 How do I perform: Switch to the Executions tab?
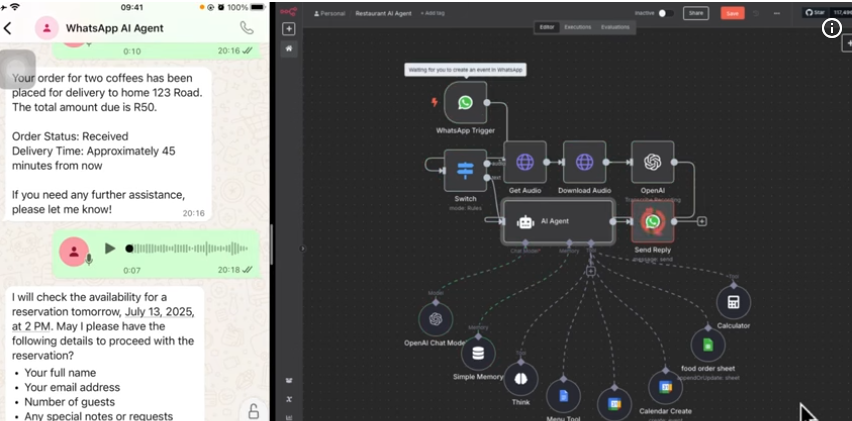point(577,27)
